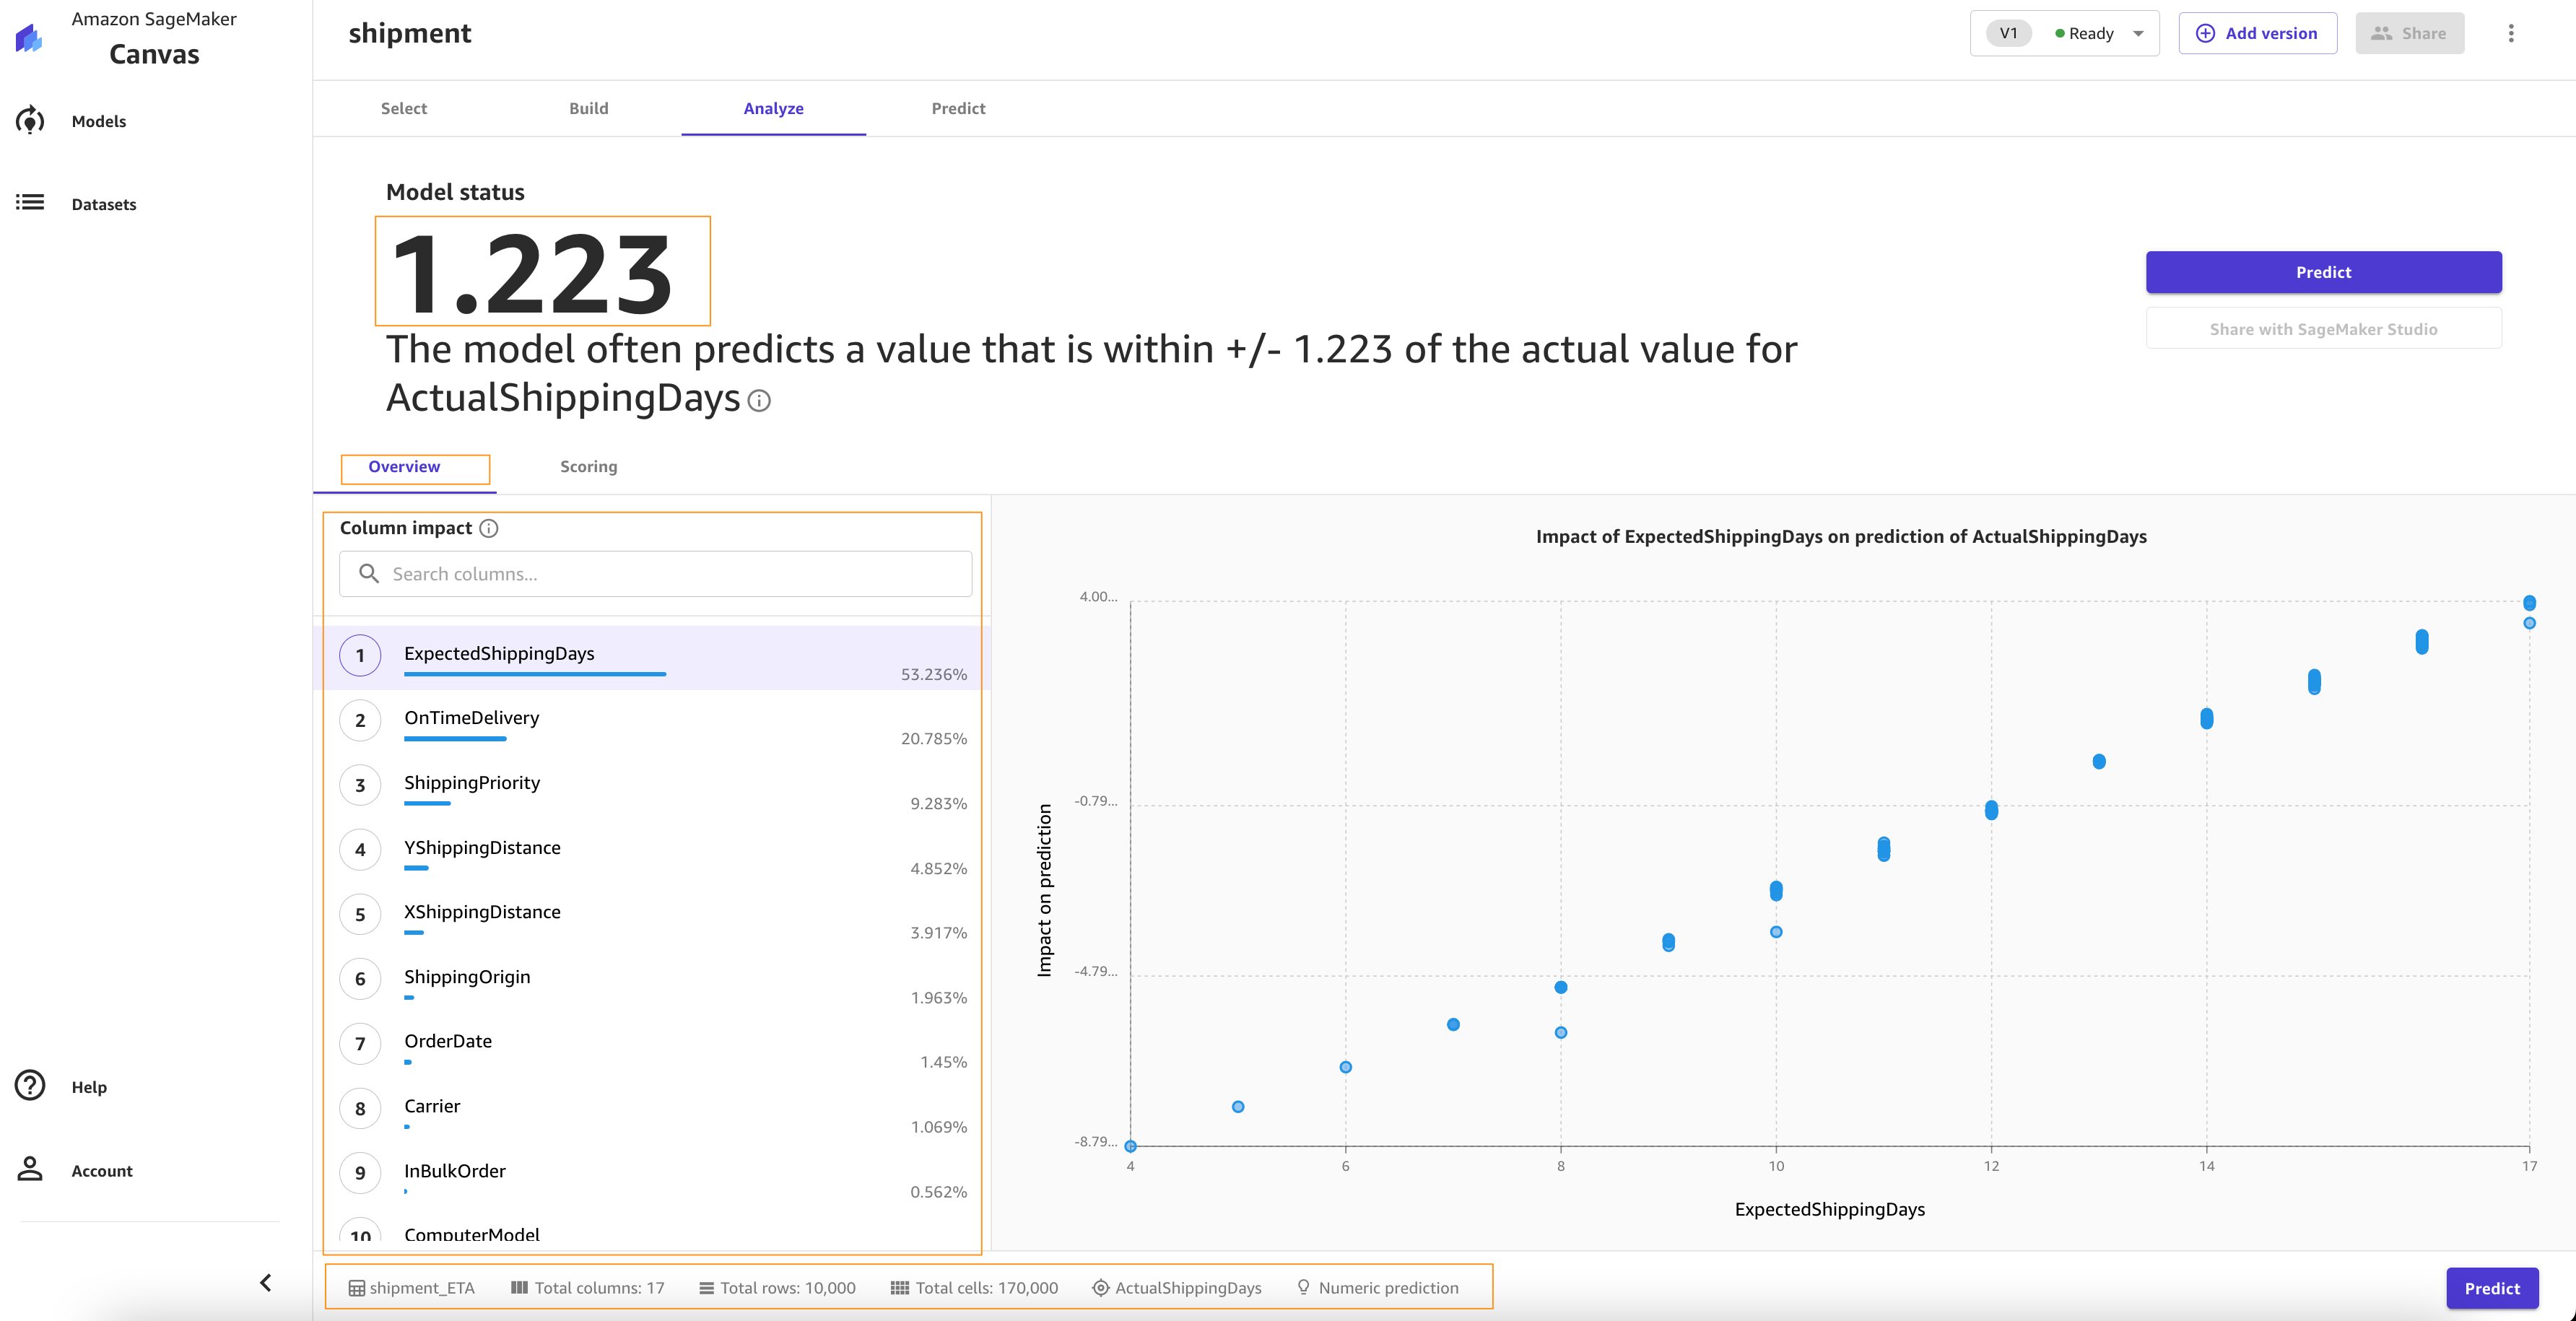Viewport: 2576px width, 1321px height.
Task: Open the three-dot more options menu
Action: click(2510, 33)
